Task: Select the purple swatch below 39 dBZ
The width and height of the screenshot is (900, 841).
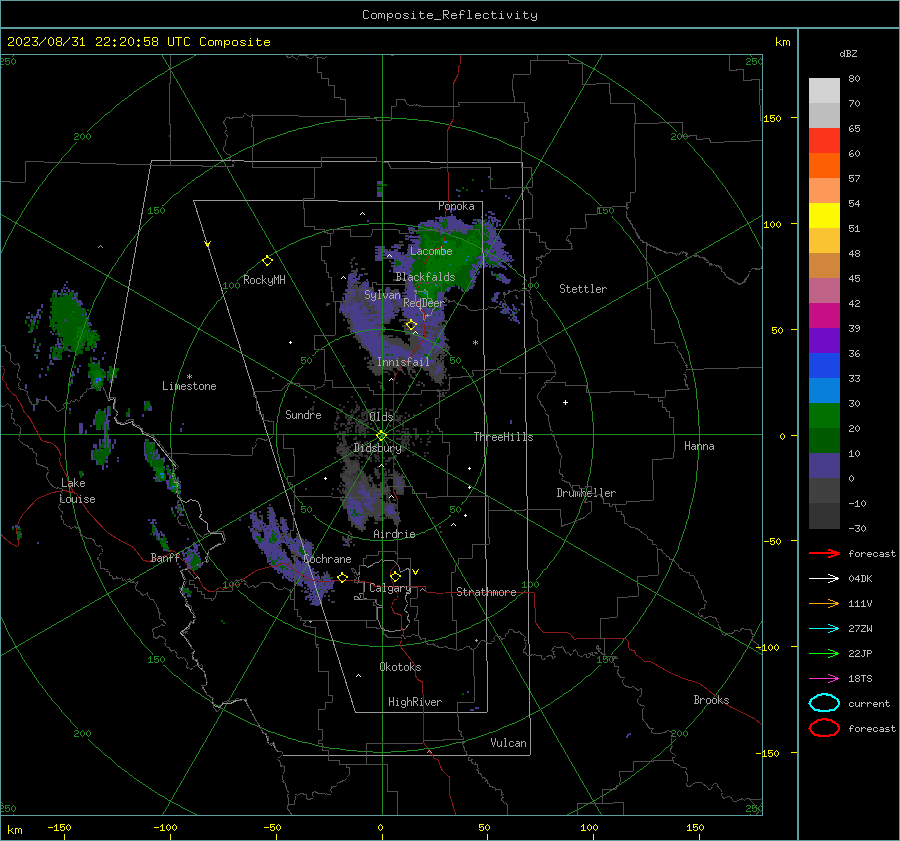Action: [824, 340]
